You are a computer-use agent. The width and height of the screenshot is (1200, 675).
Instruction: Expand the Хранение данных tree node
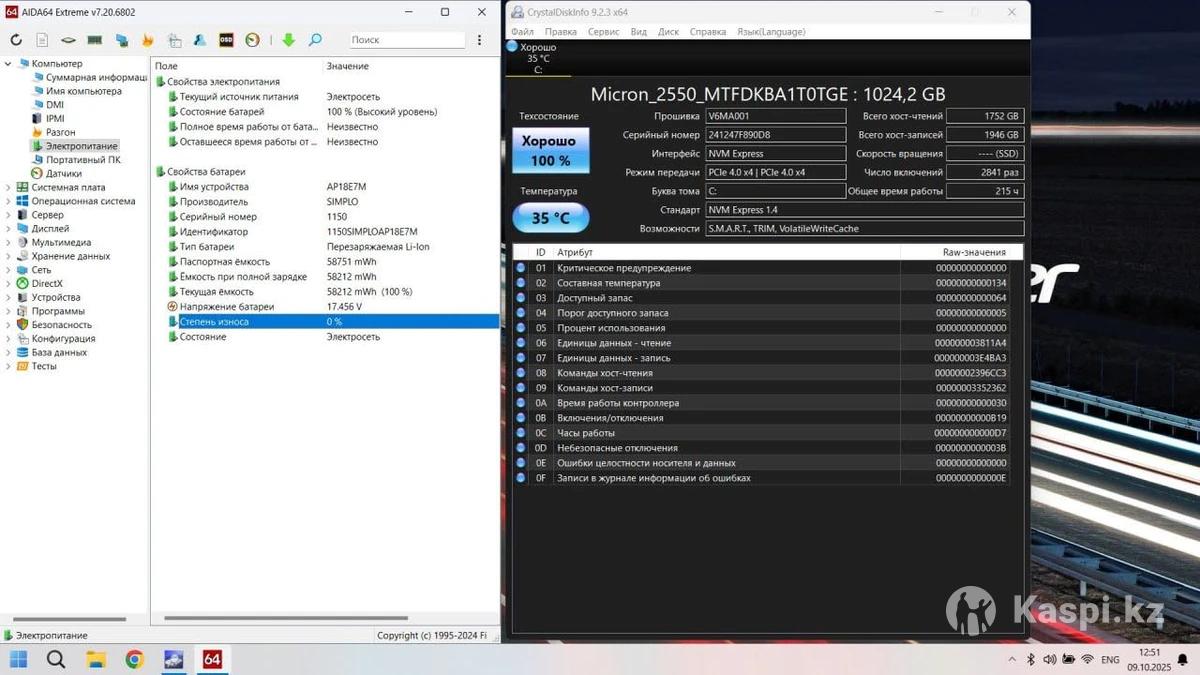tap(9, 256)
